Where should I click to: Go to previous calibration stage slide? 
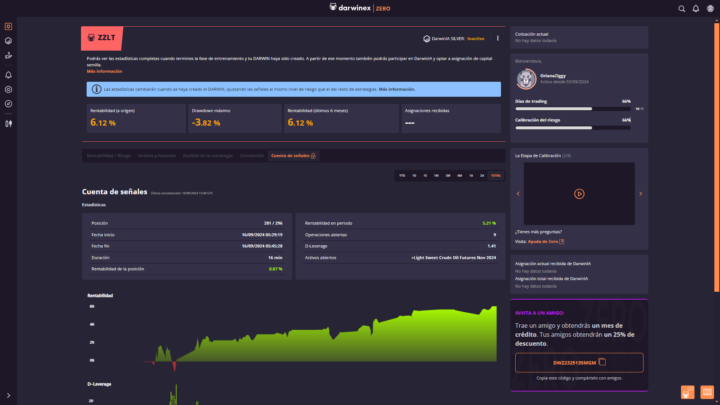click(518, 193)
